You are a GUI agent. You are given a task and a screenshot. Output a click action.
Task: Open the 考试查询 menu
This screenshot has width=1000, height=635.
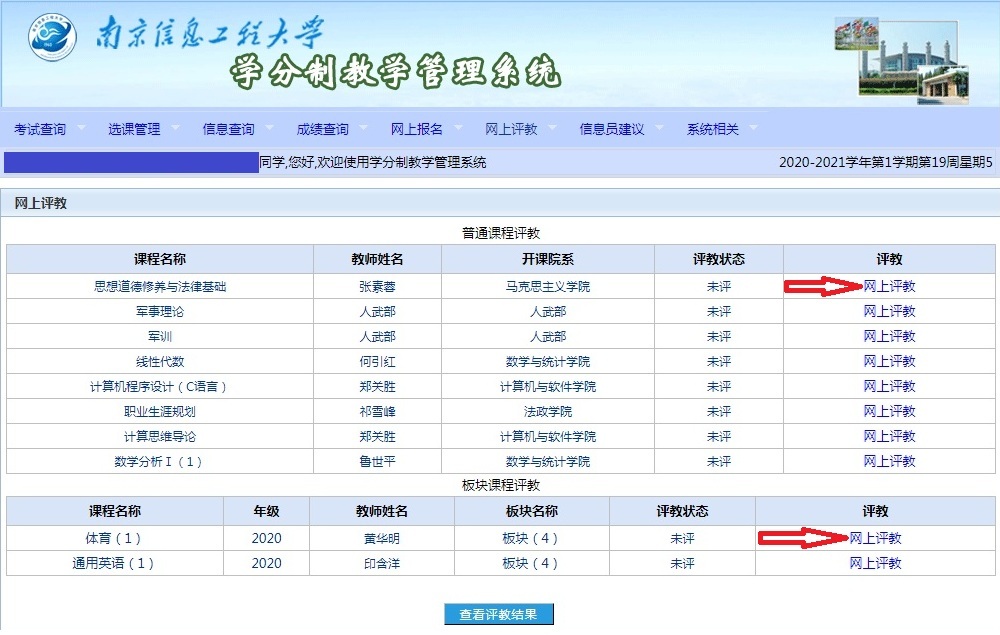(40, 129)
